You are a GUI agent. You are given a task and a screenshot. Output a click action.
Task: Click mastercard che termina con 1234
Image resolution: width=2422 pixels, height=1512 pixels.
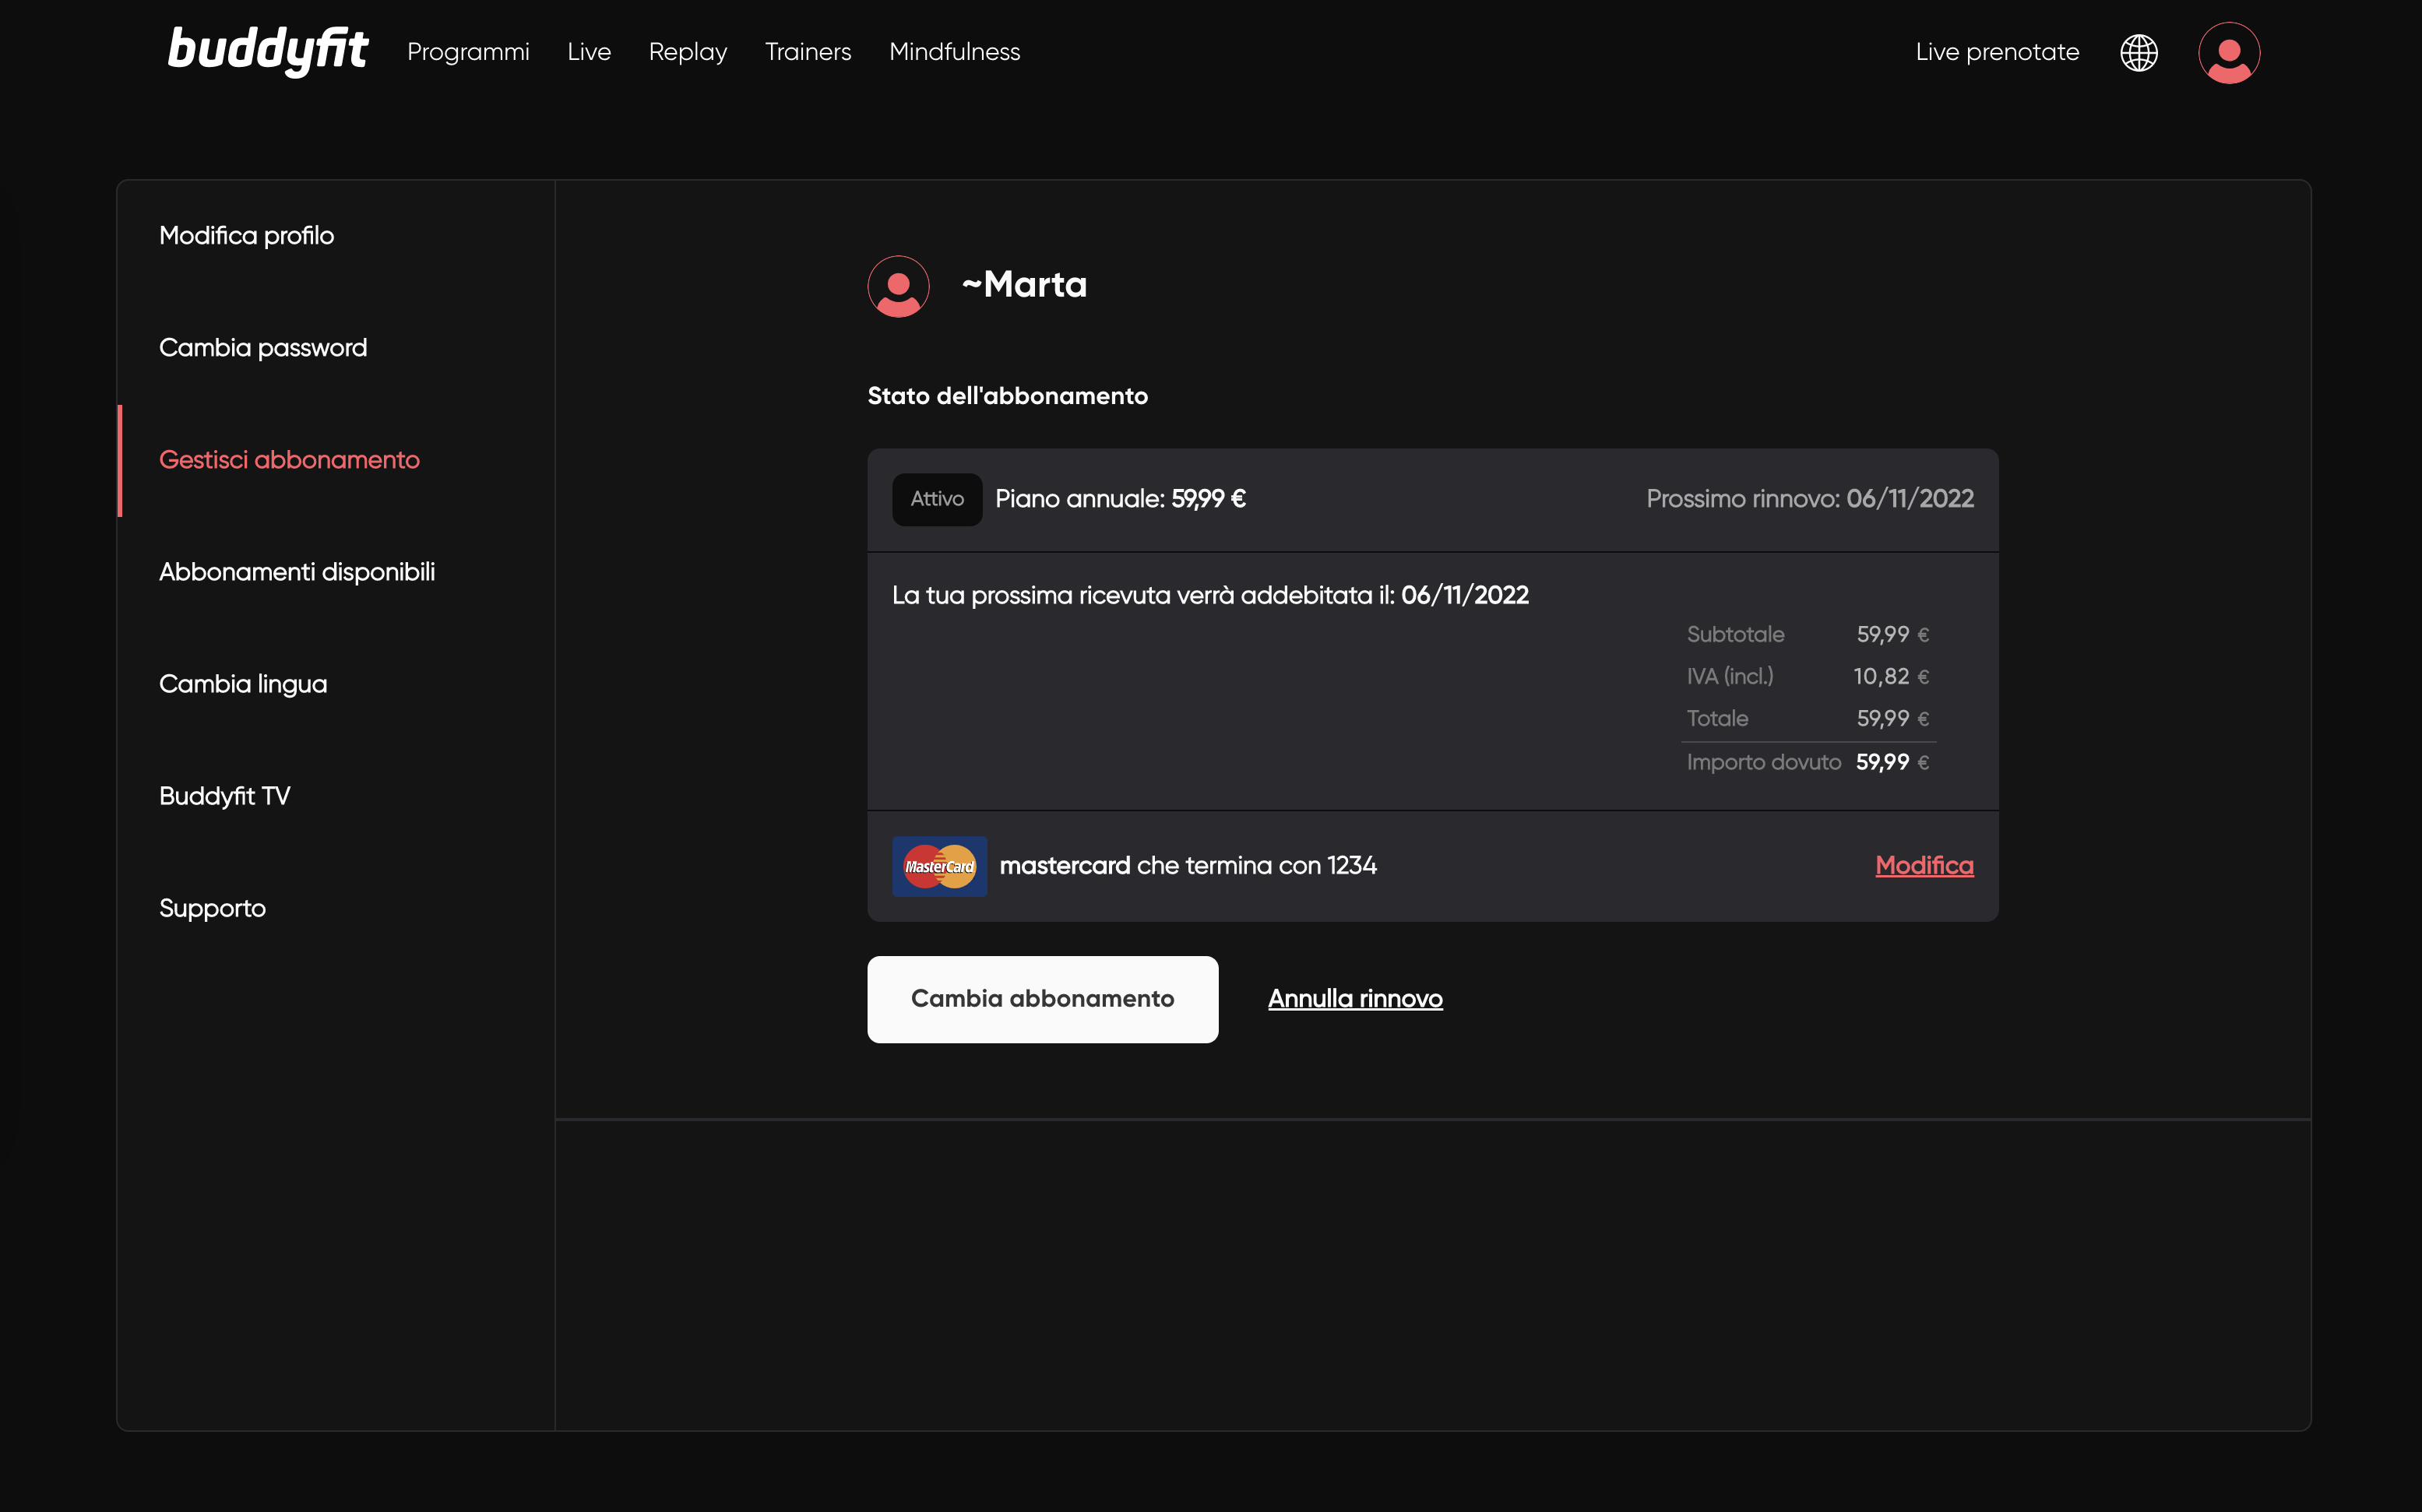click(1188, 866)
